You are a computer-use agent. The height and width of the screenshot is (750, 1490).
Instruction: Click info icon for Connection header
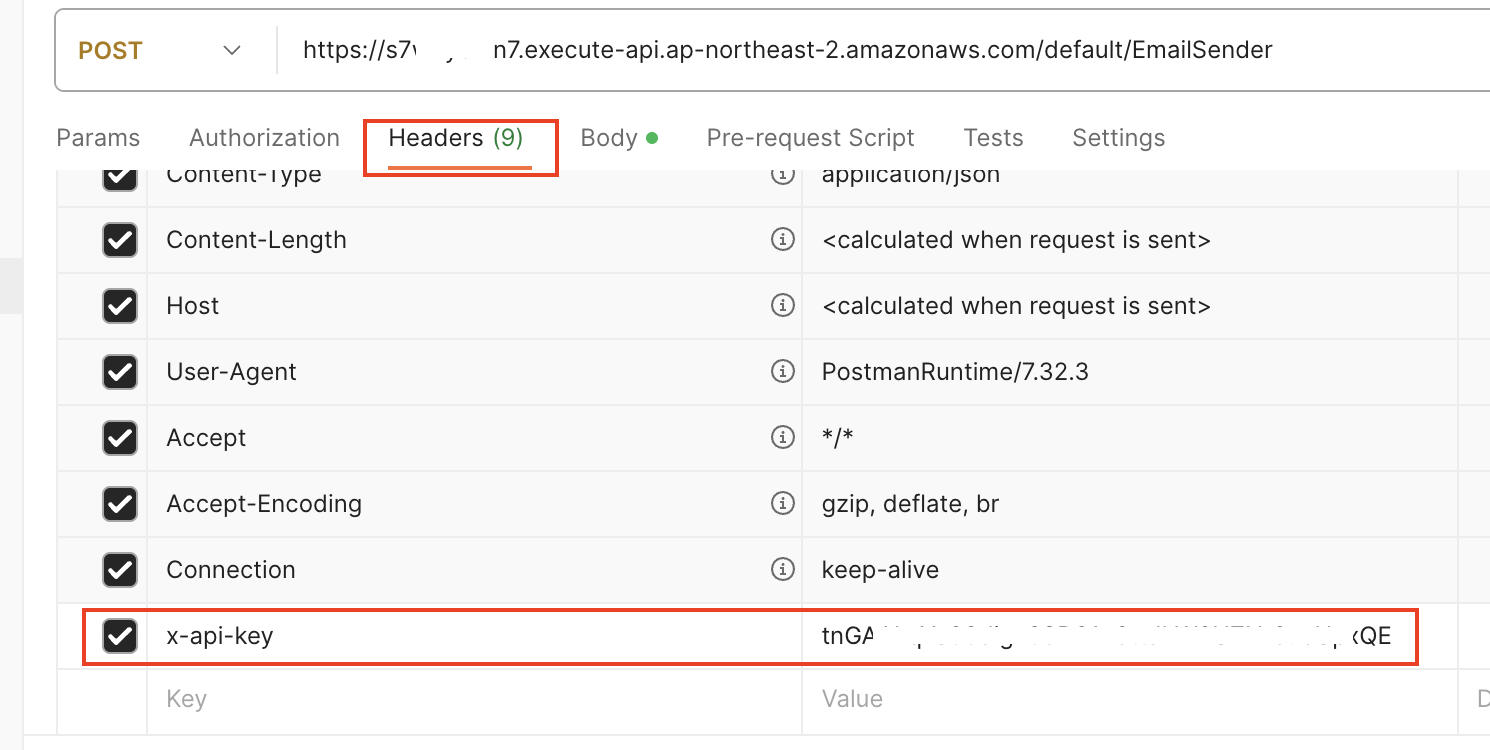tap(782, 570)
